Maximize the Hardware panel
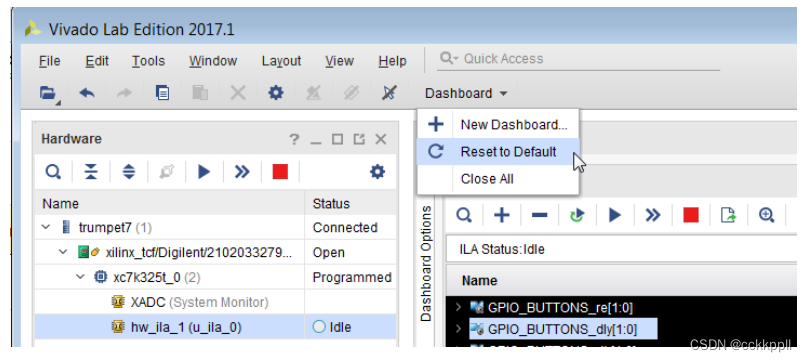Viewport: 807px width, 362px height. (338, 139)
